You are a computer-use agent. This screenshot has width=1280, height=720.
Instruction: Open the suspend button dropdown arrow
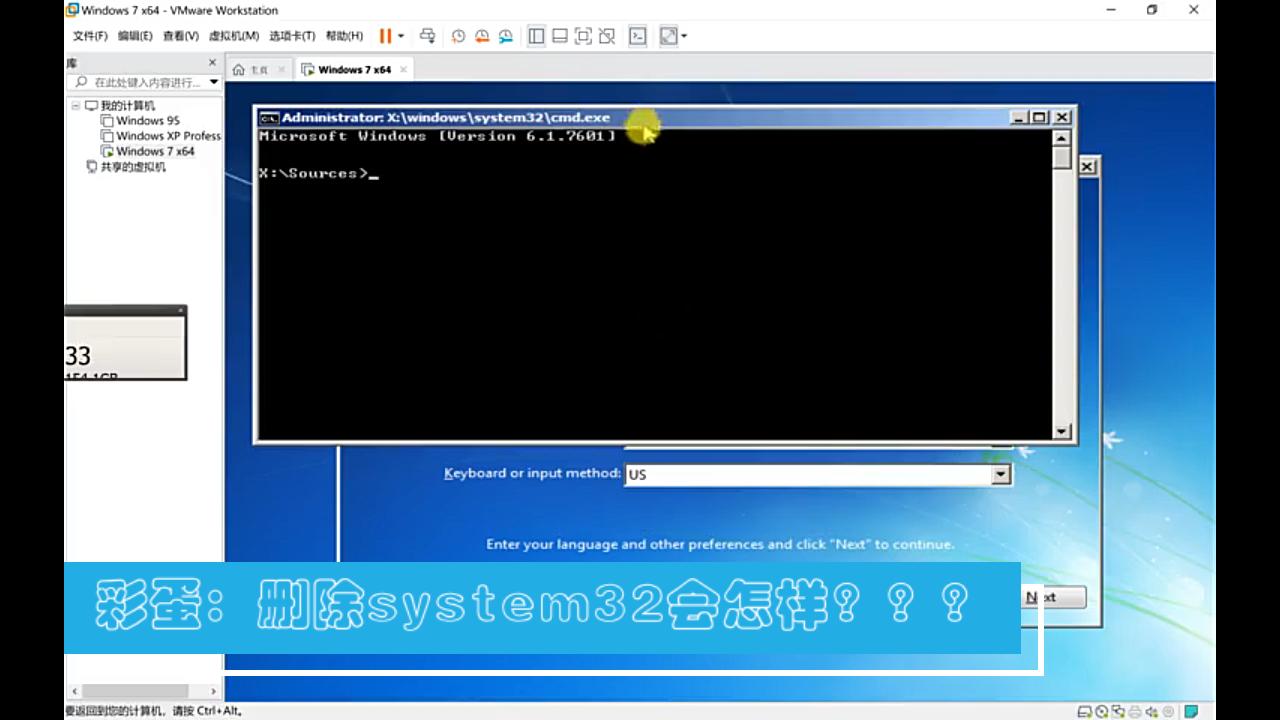pyautogui.click(x=400, y=36)
